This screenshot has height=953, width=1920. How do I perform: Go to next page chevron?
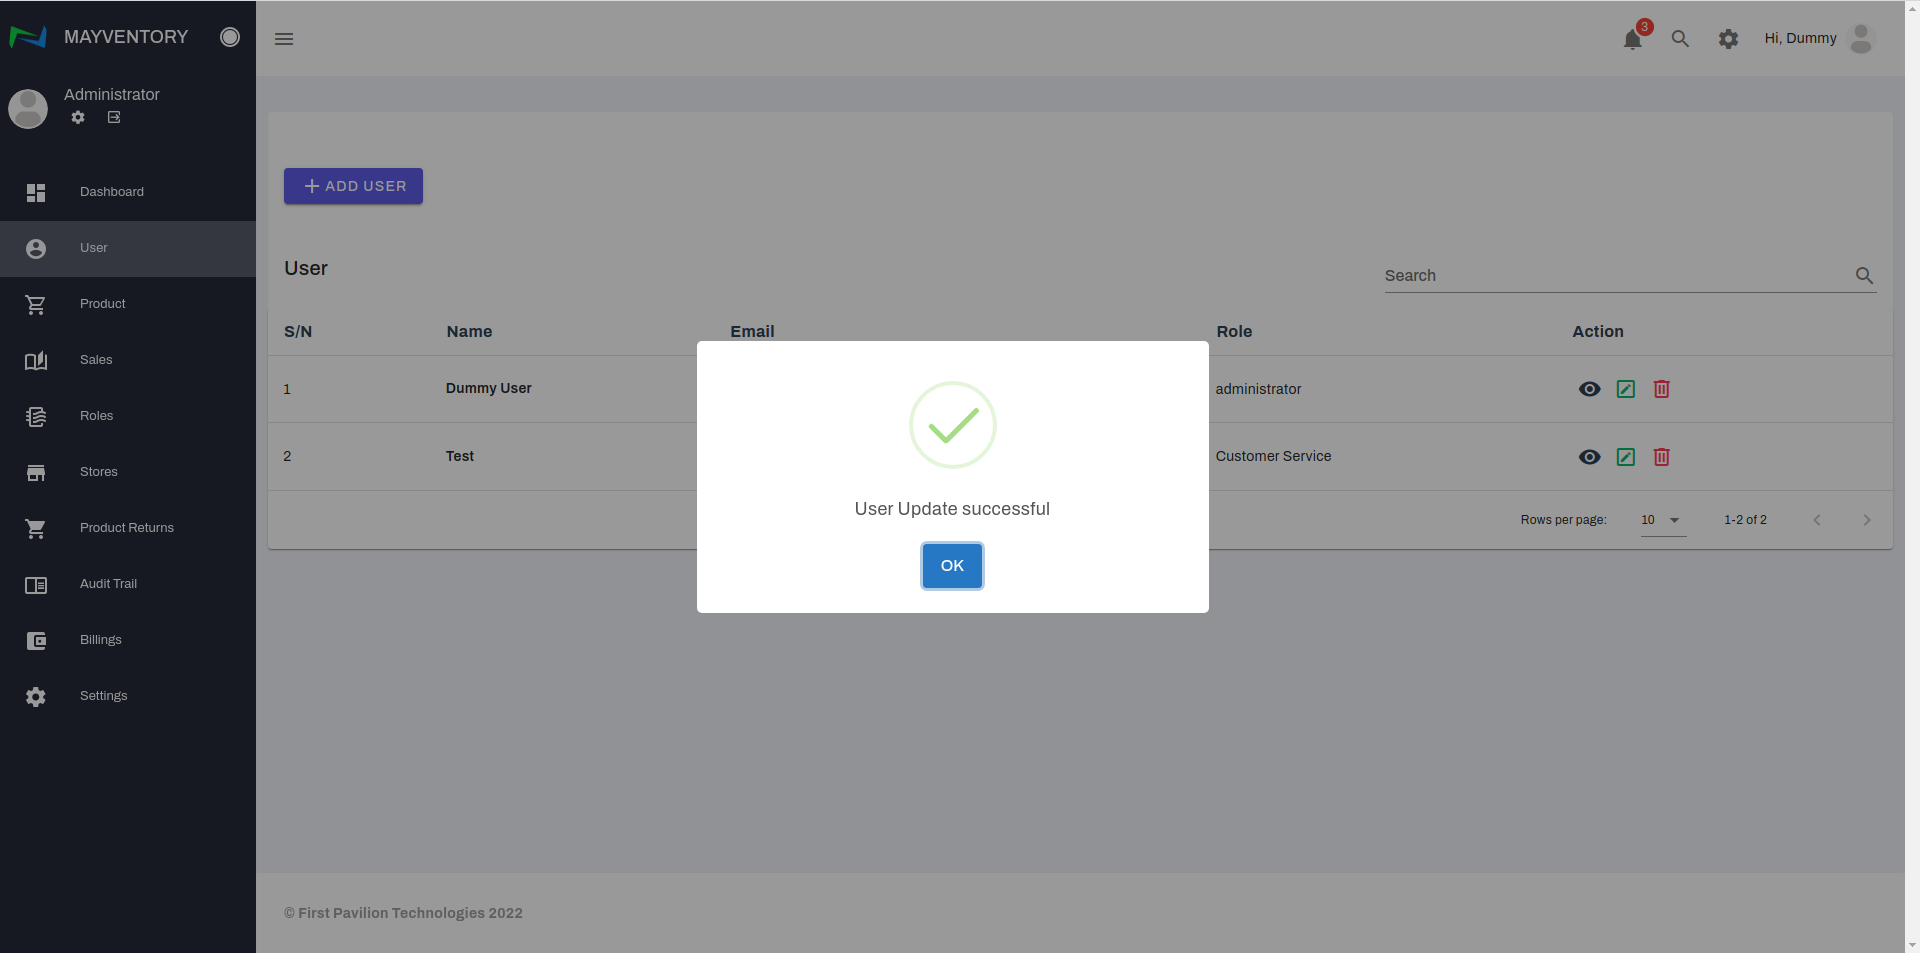[1866, 520]
